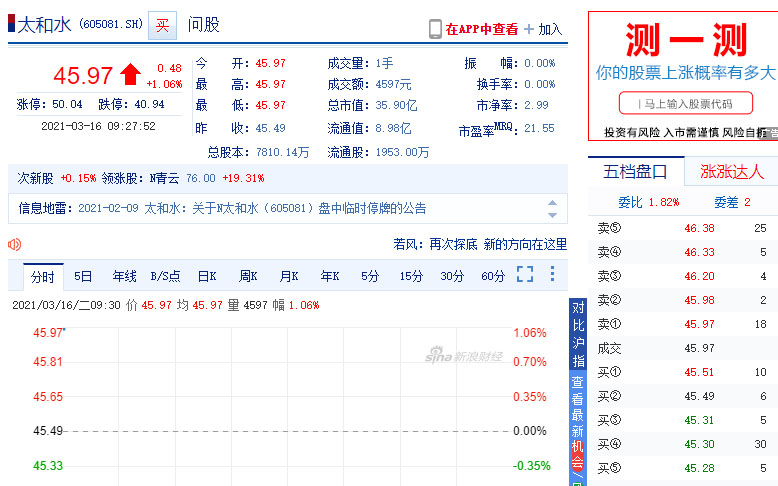Click the 卖② price 45.98

pos(700,300)
